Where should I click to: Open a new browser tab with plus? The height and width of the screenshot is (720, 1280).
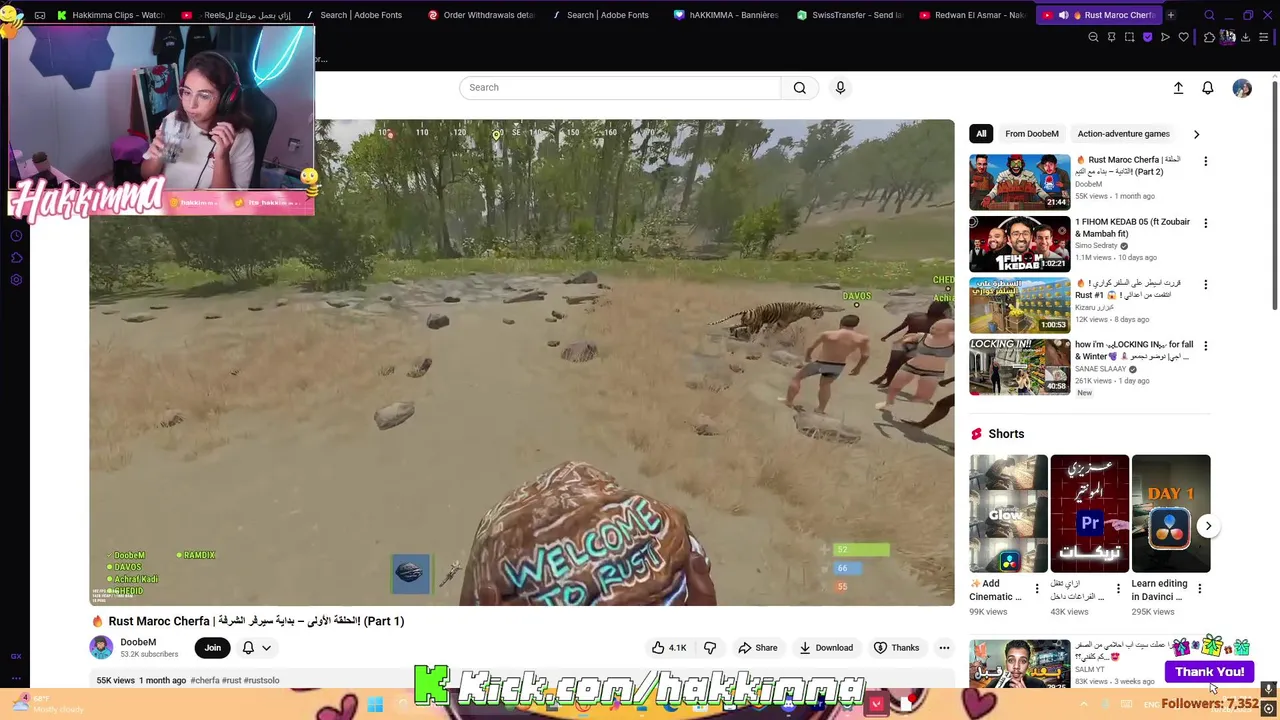[1171, 15]
